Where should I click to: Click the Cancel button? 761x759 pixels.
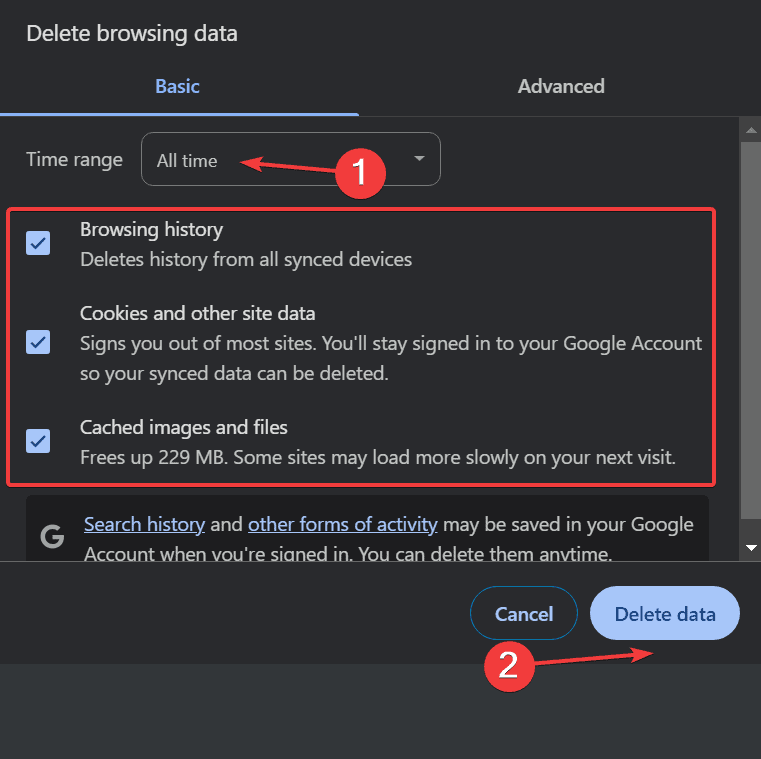click(x=524, y=613)
